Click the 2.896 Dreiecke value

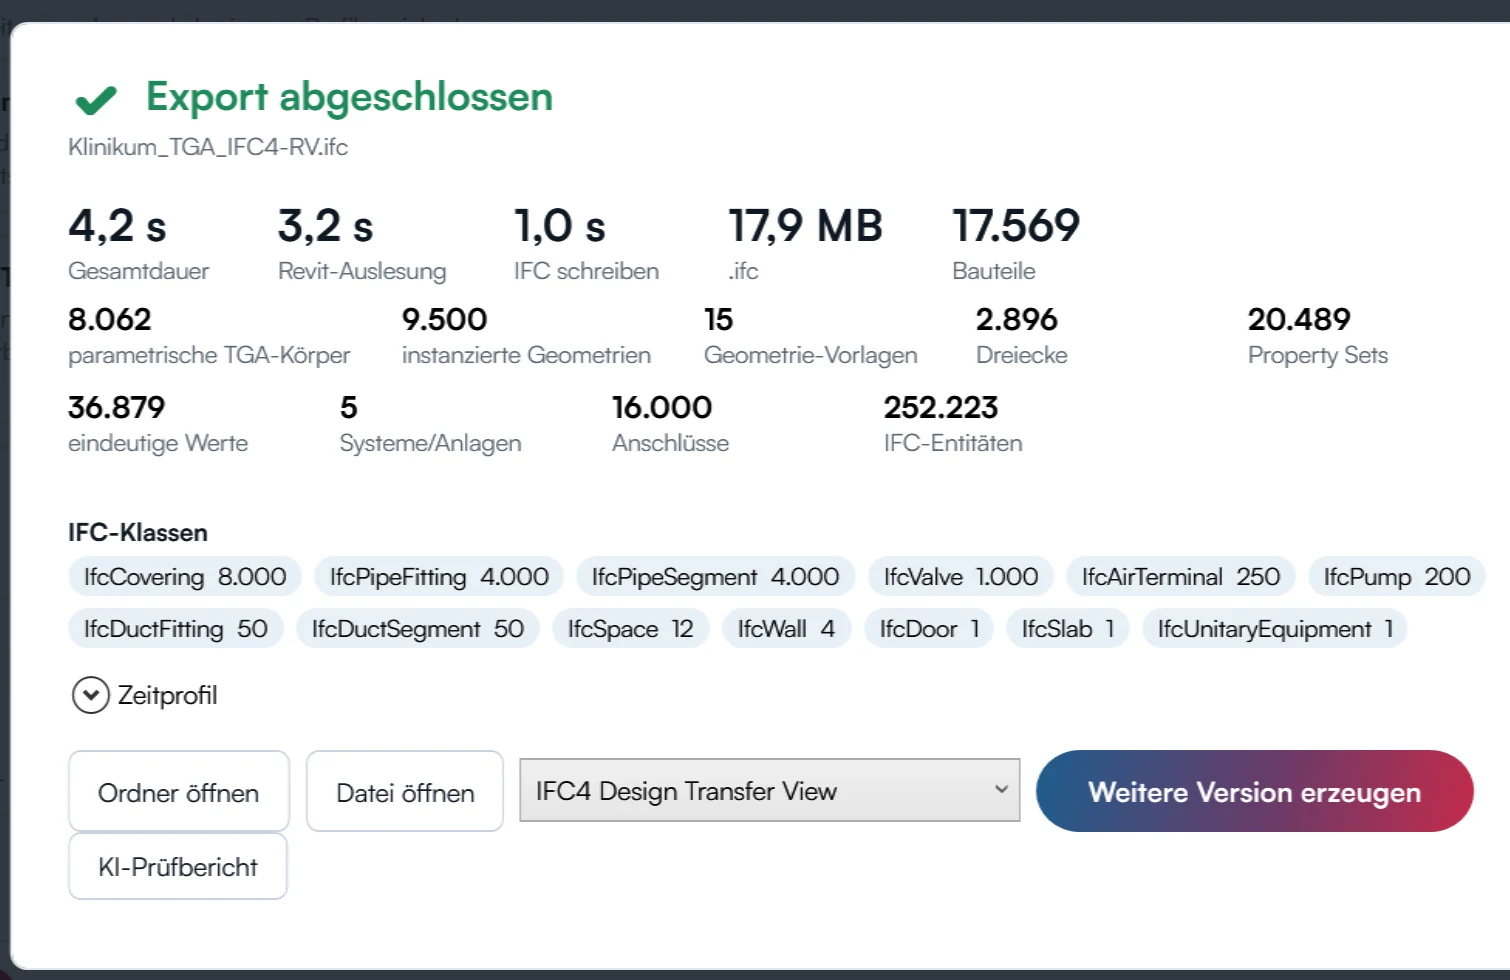point(1017,319)
